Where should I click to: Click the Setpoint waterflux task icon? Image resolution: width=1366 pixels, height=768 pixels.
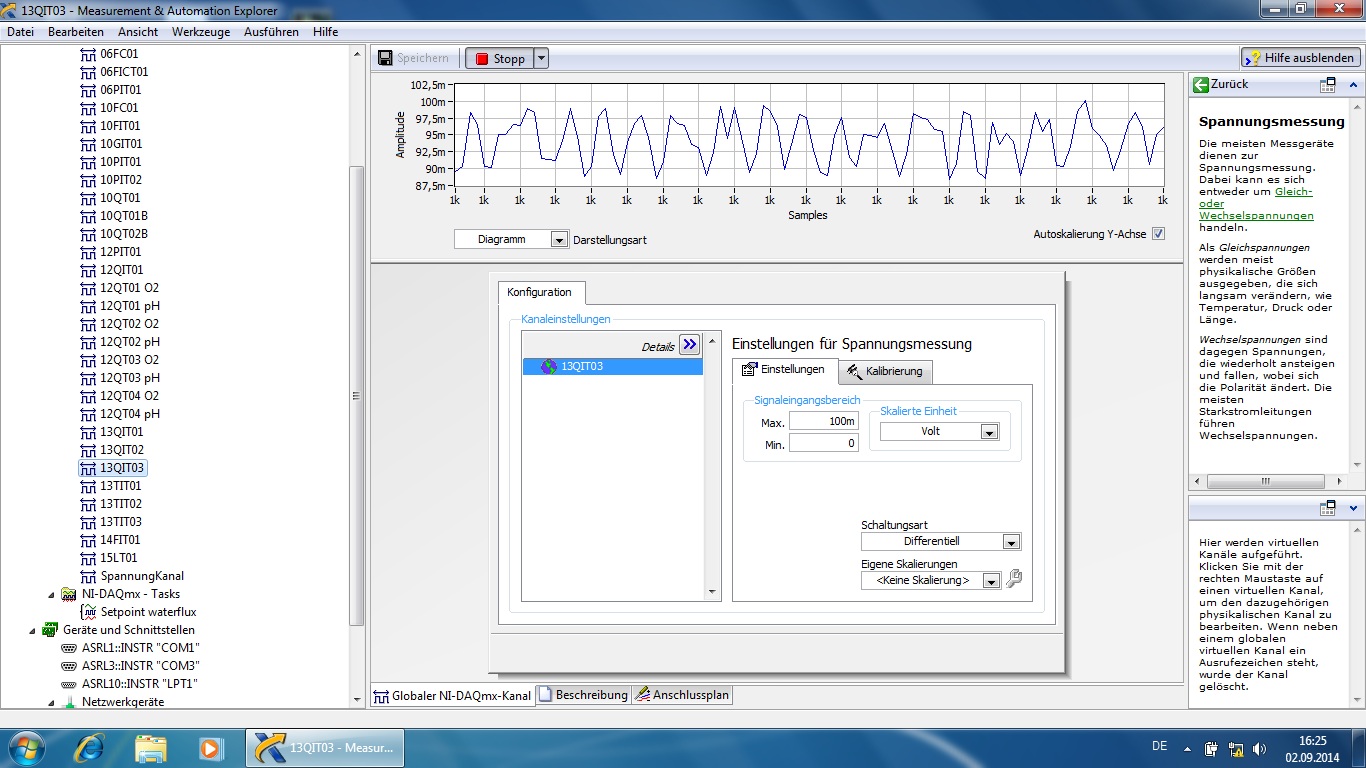pyautogui.click(x=88, y=612)
